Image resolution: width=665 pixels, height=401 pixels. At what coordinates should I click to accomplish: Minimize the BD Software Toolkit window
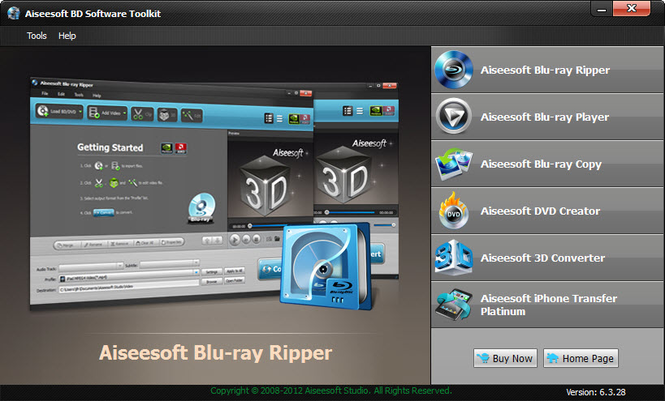(x=601, y=9)
